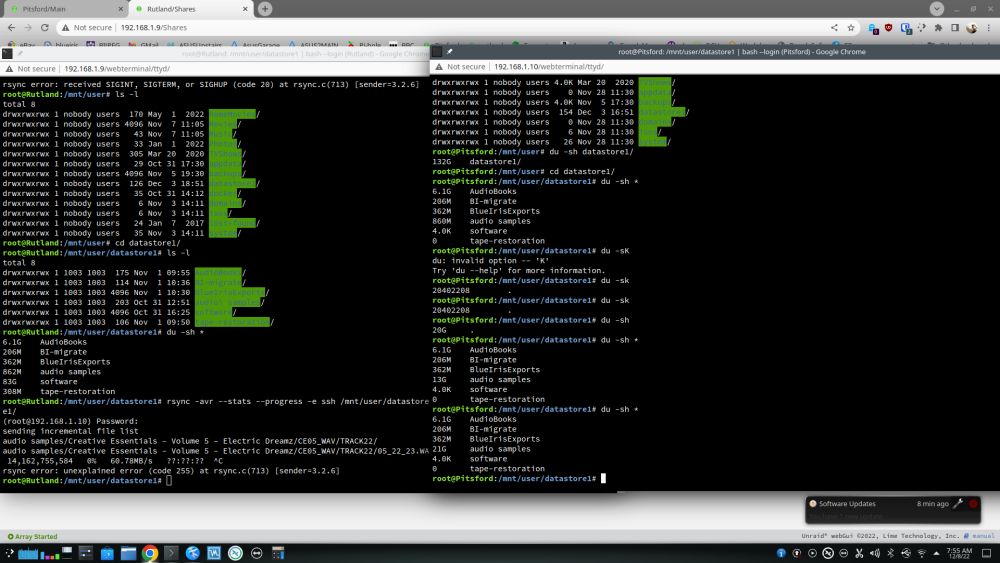
Task: Open the blue bird app taskbar icon
Action: (193, 553)
